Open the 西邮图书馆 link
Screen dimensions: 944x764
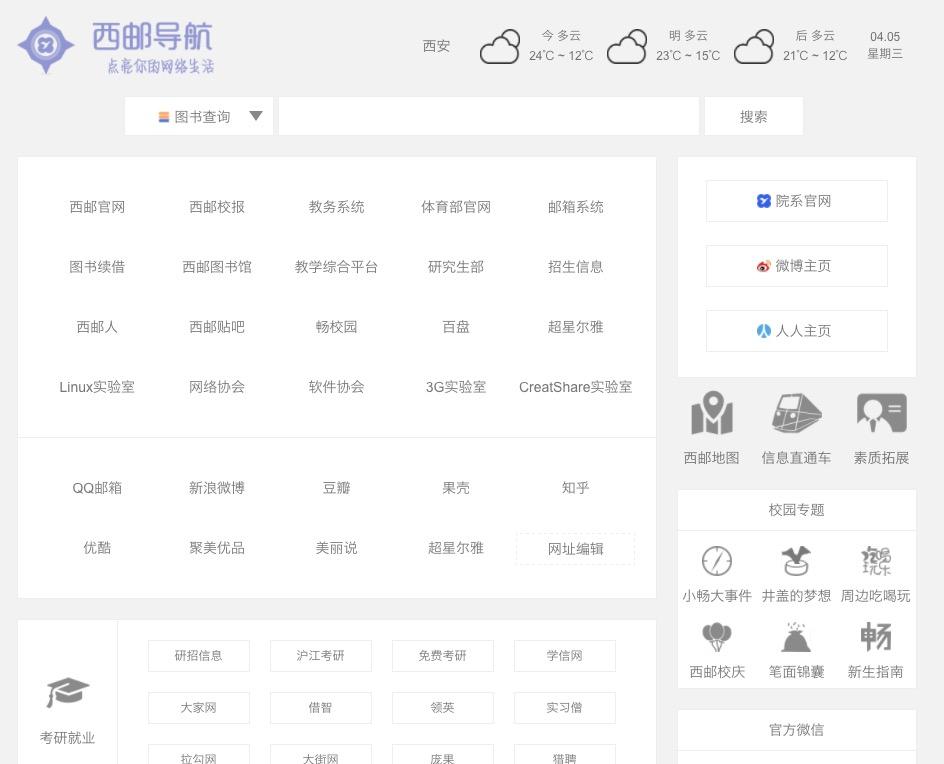click(217, 267)
